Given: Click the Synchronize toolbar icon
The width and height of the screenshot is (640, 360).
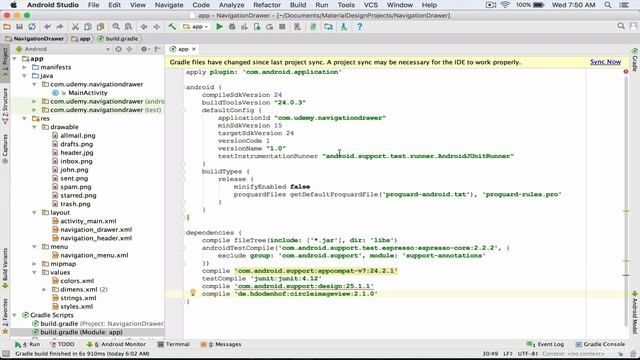Looking at the screenshot, I should click(32, 27).
